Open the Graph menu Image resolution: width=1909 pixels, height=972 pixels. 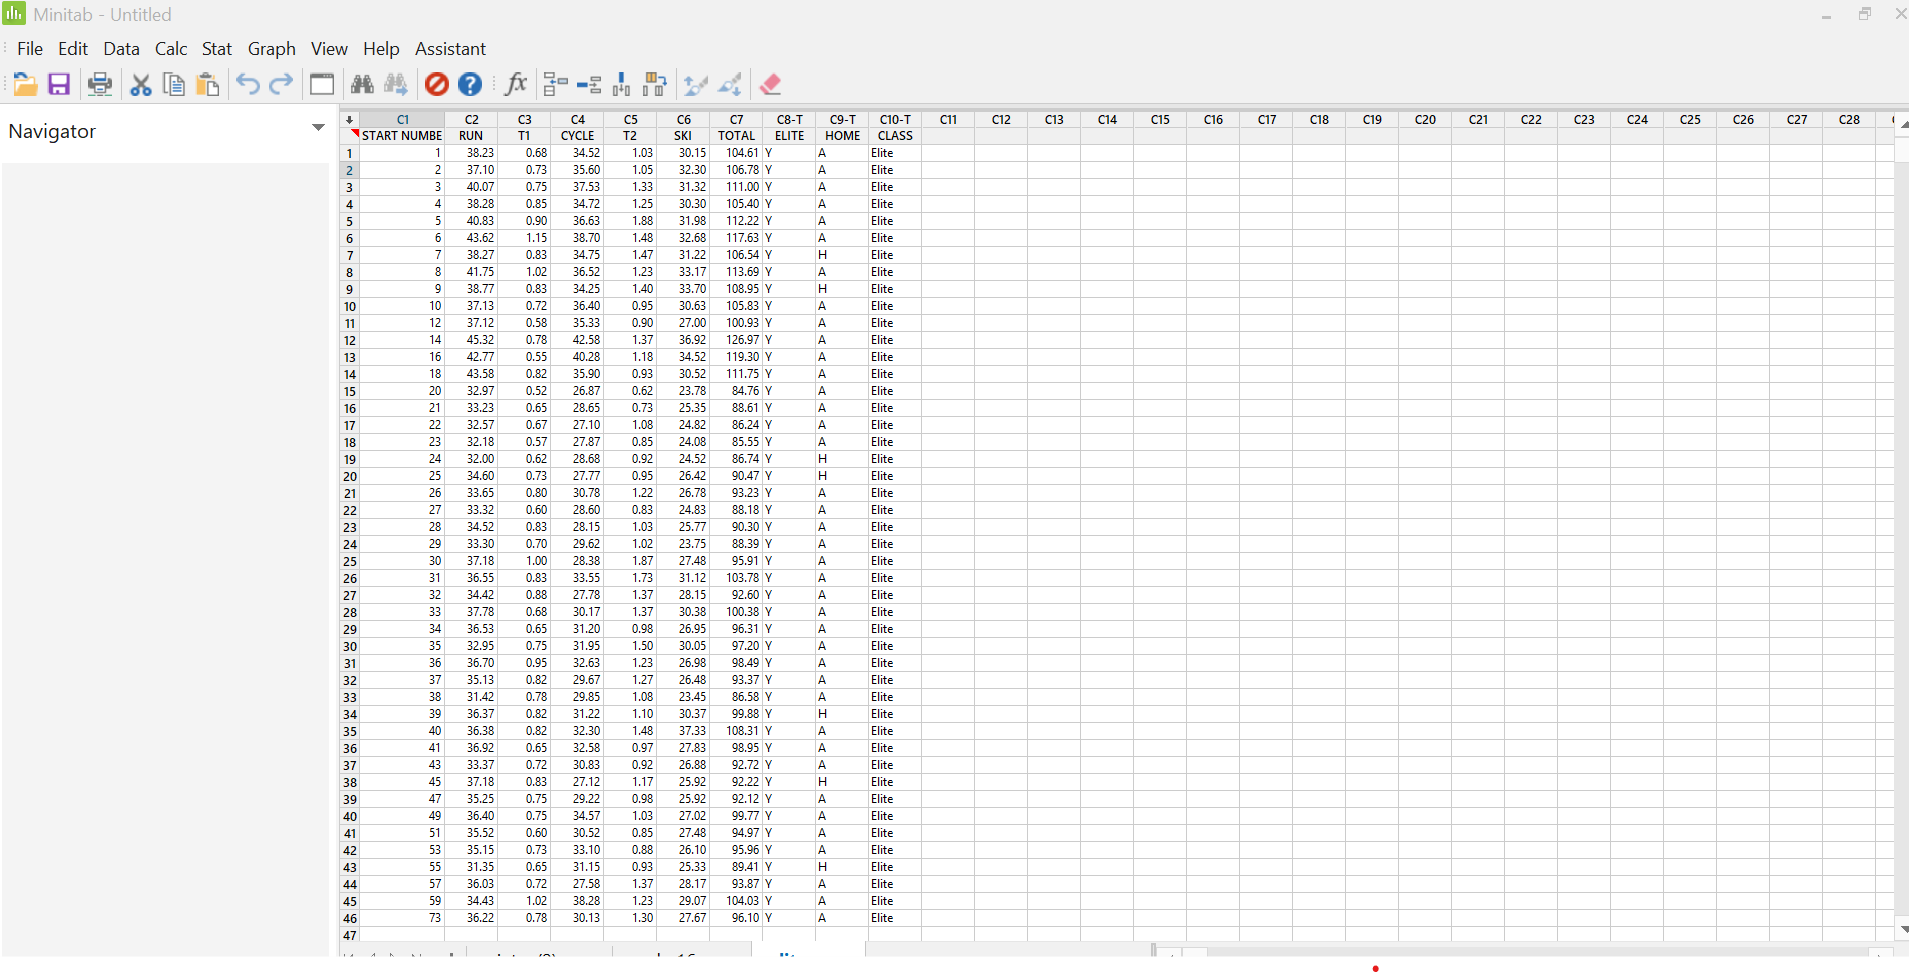[x=271, y=49]
